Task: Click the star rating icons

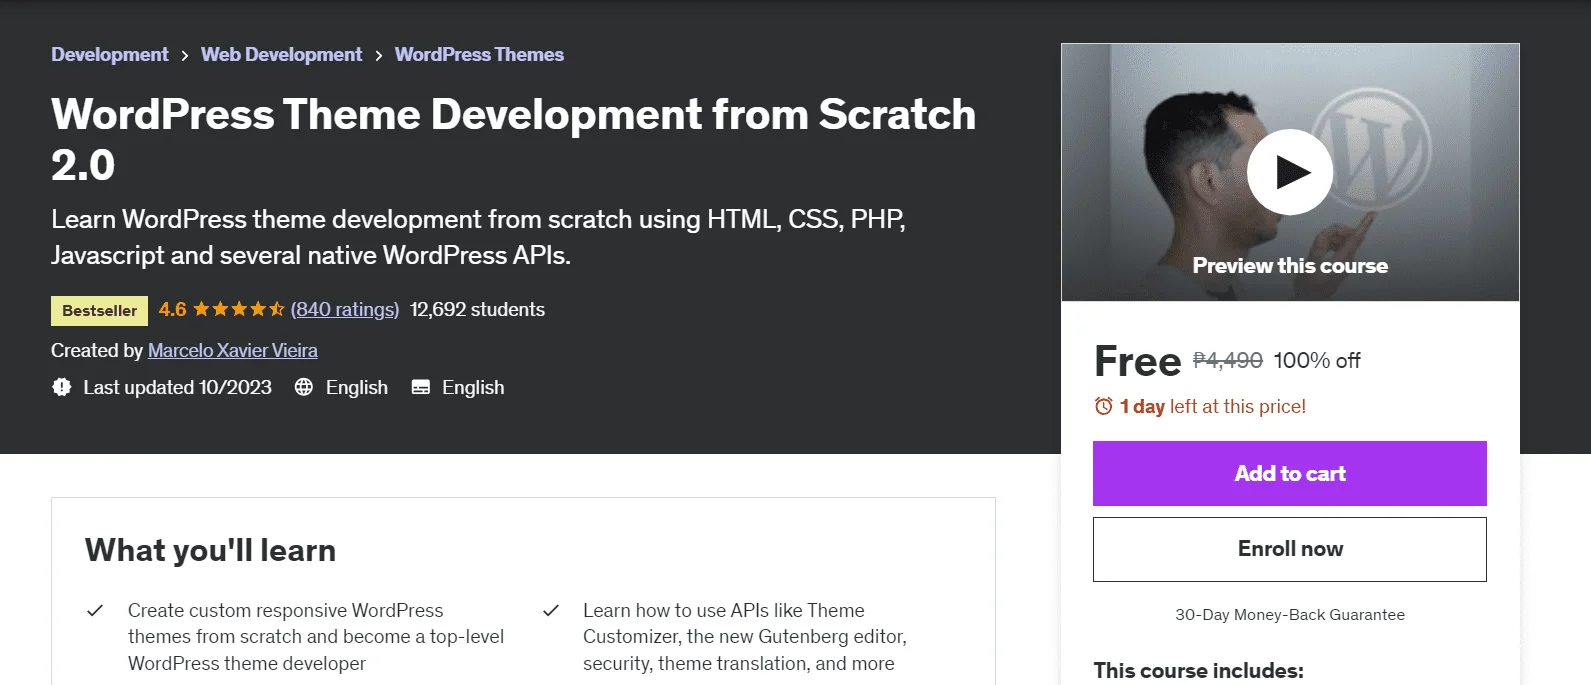Action: 239,309
